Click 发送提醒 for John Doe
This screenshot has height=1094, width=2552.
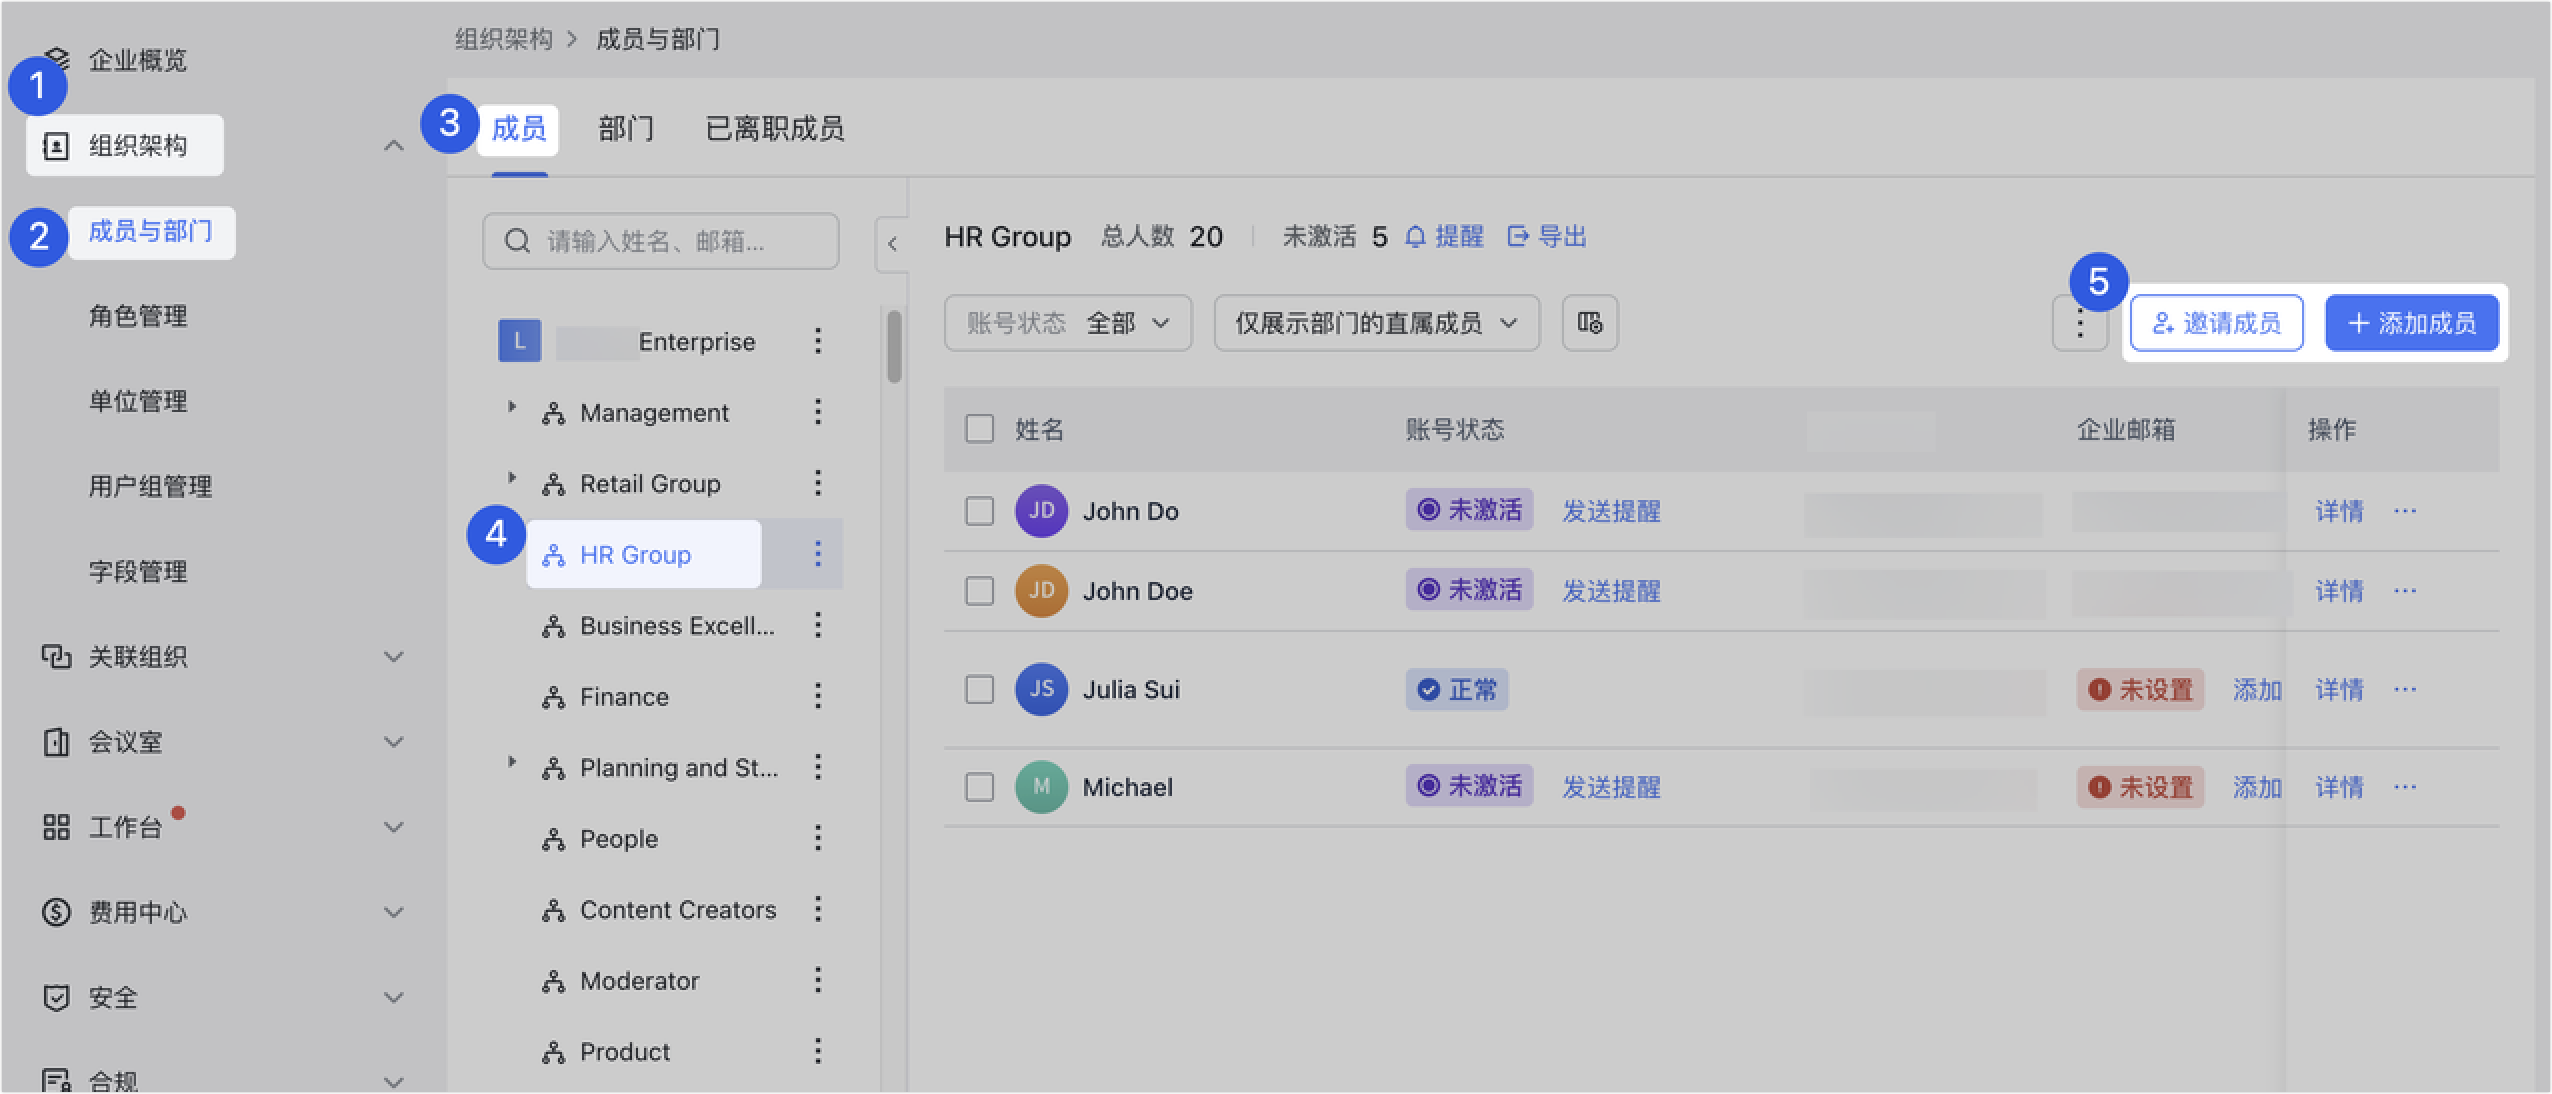[x=1611, y=591]
